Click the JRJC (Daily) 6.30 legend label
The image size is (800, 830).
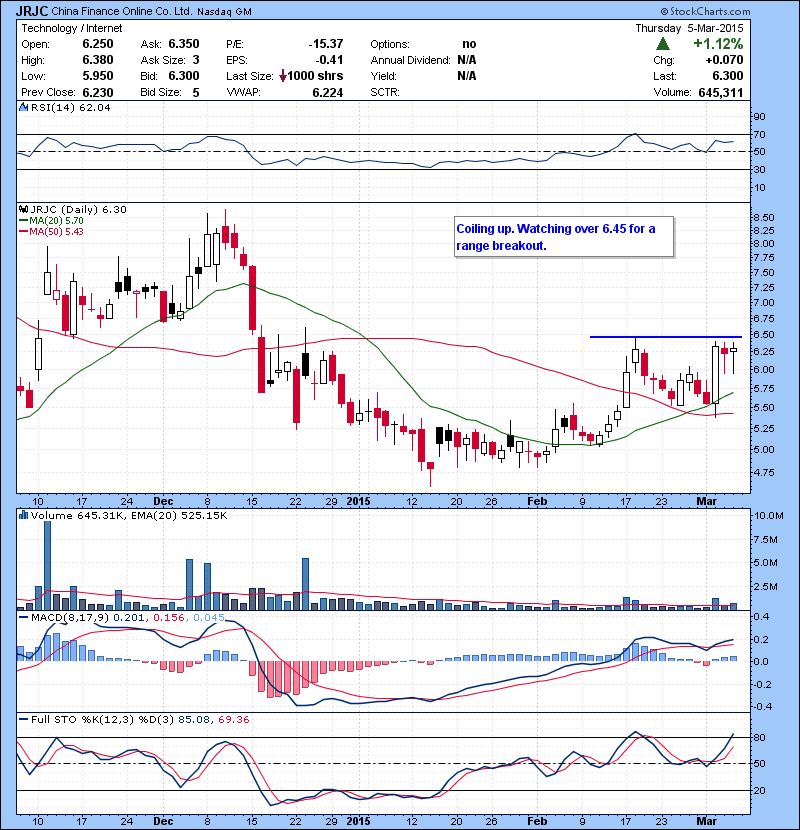coord(78,209)
